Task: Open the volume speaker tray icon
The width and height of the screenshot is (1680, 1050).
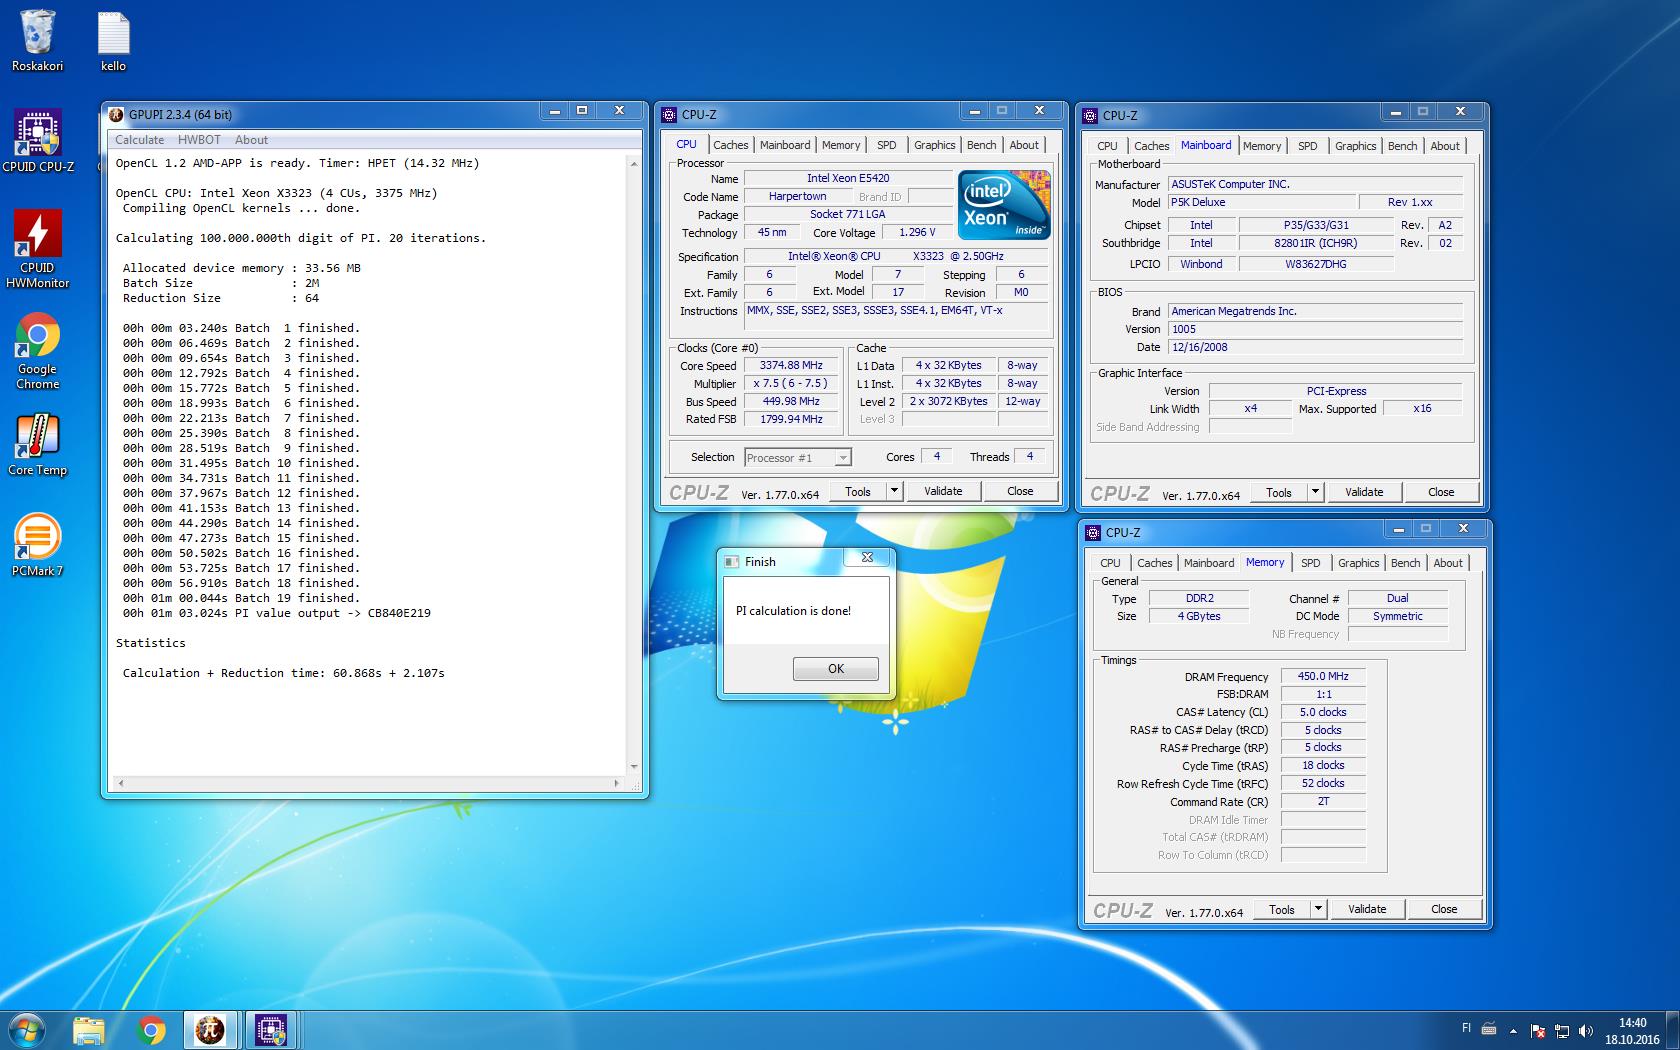Action: click(x=1584, y=1030)
